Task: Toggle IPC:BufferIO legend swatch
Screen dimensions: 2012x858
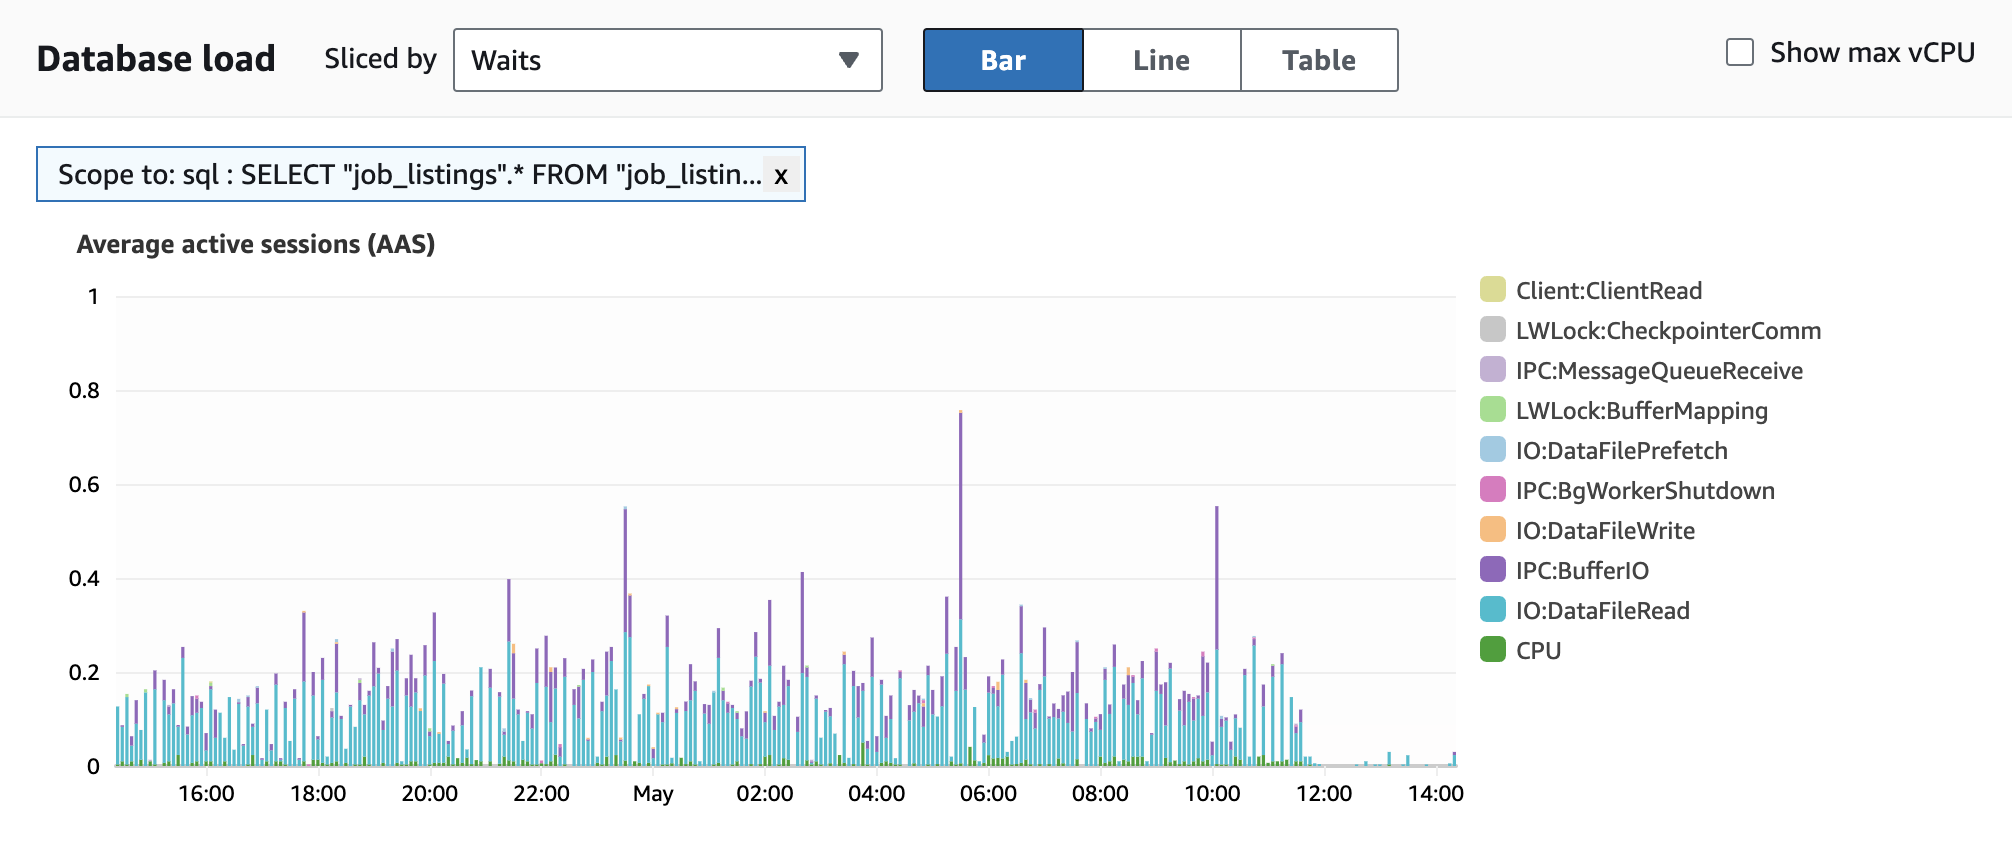Action: coord(1493,570)
